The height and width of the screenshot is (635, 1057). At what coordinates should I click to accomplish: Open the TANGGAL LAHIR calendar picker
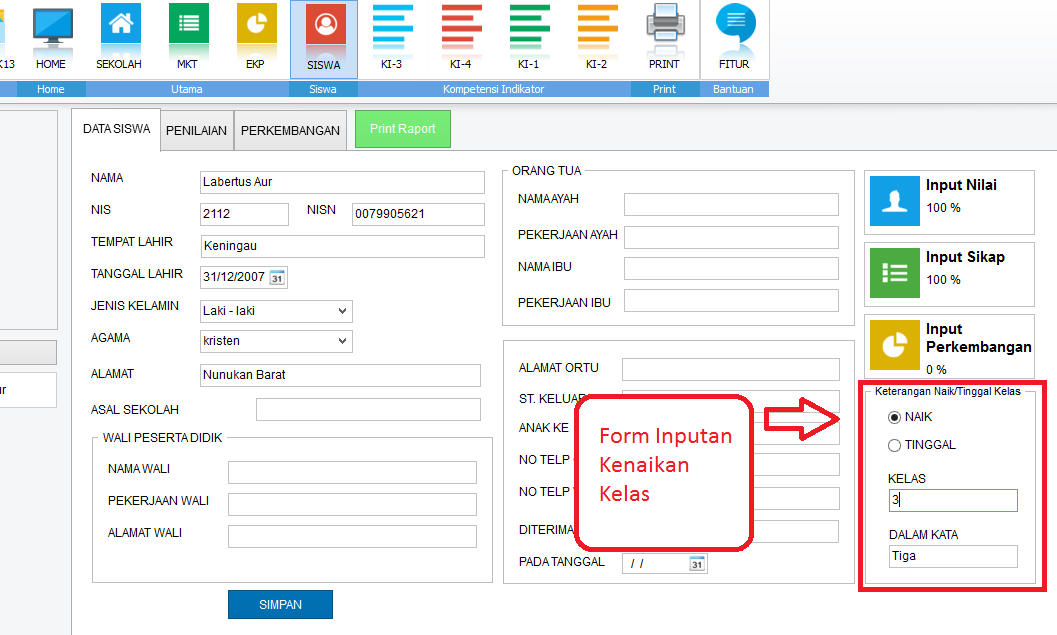point(275,277)
